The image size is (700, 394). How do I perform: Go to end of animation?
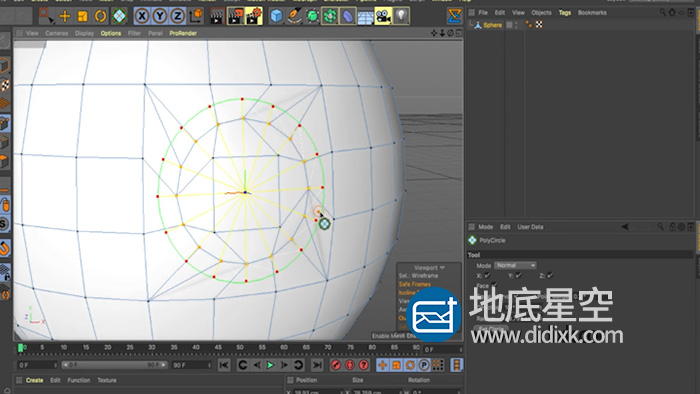[x=317, y=365]
